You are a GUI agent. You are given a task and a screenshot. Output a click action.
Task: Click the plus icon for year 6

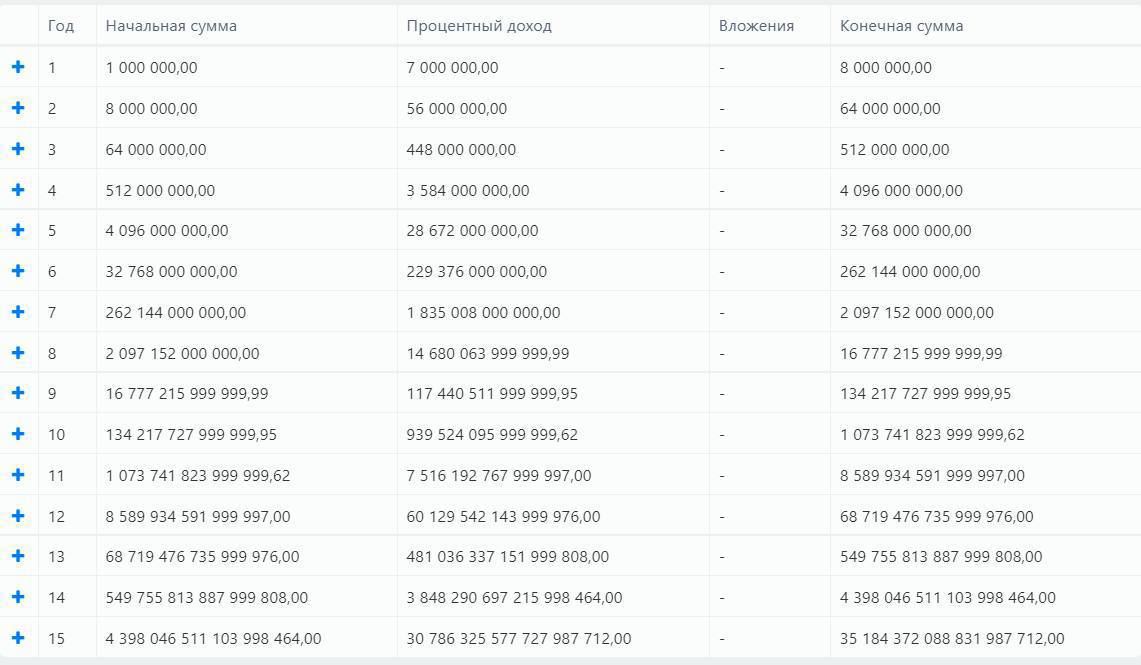(18, 271)
